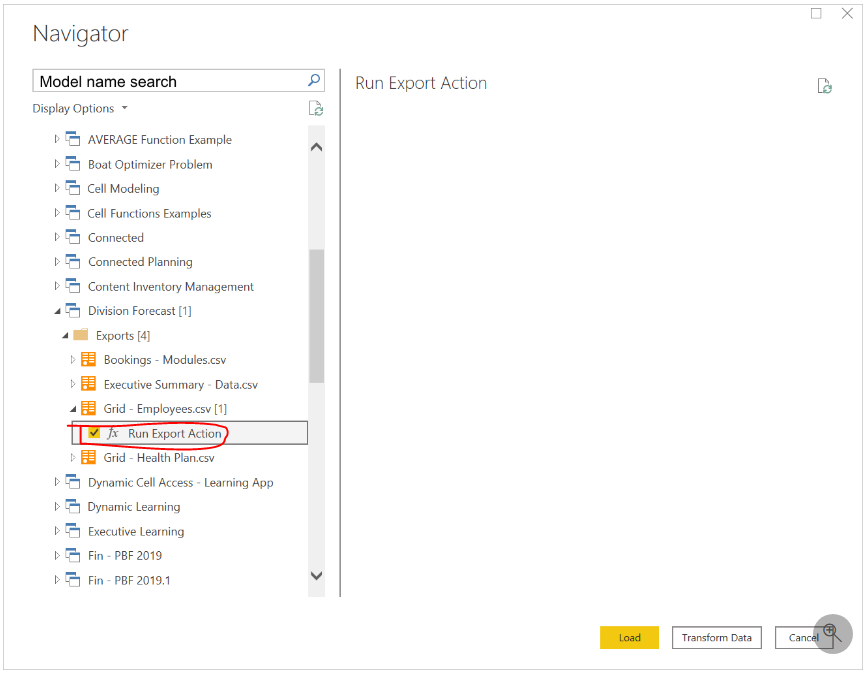866x674 pixels.
Task: Expand Executive Summary - Data.csv node
Action: (x=72, y=384)
